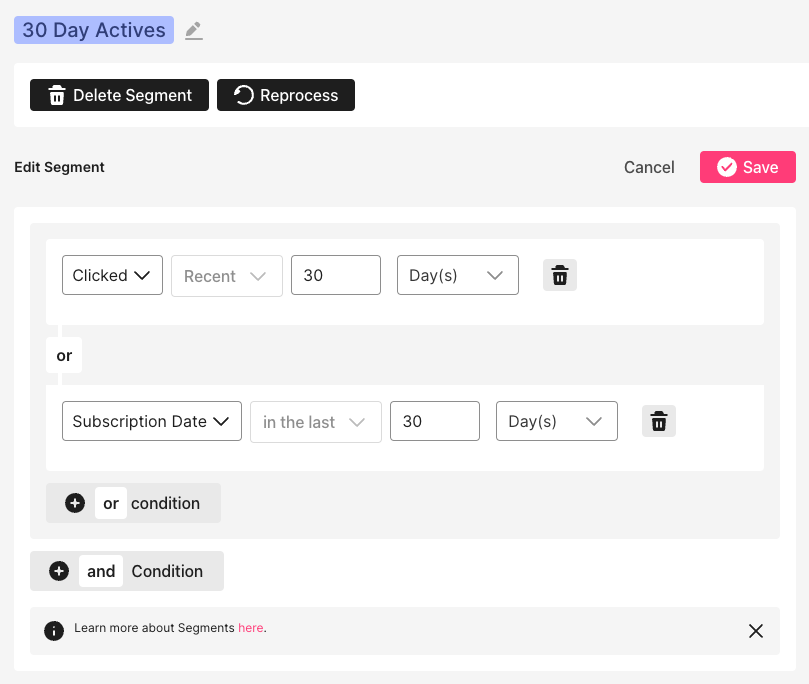Cancel editing the segment
The height and width of the screenshot is (684, 809).
coord(649,167)
